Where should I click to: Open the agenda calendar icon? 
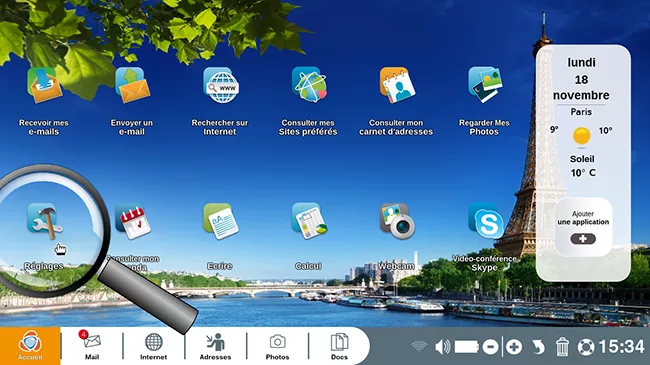click(x=133, y=221)
